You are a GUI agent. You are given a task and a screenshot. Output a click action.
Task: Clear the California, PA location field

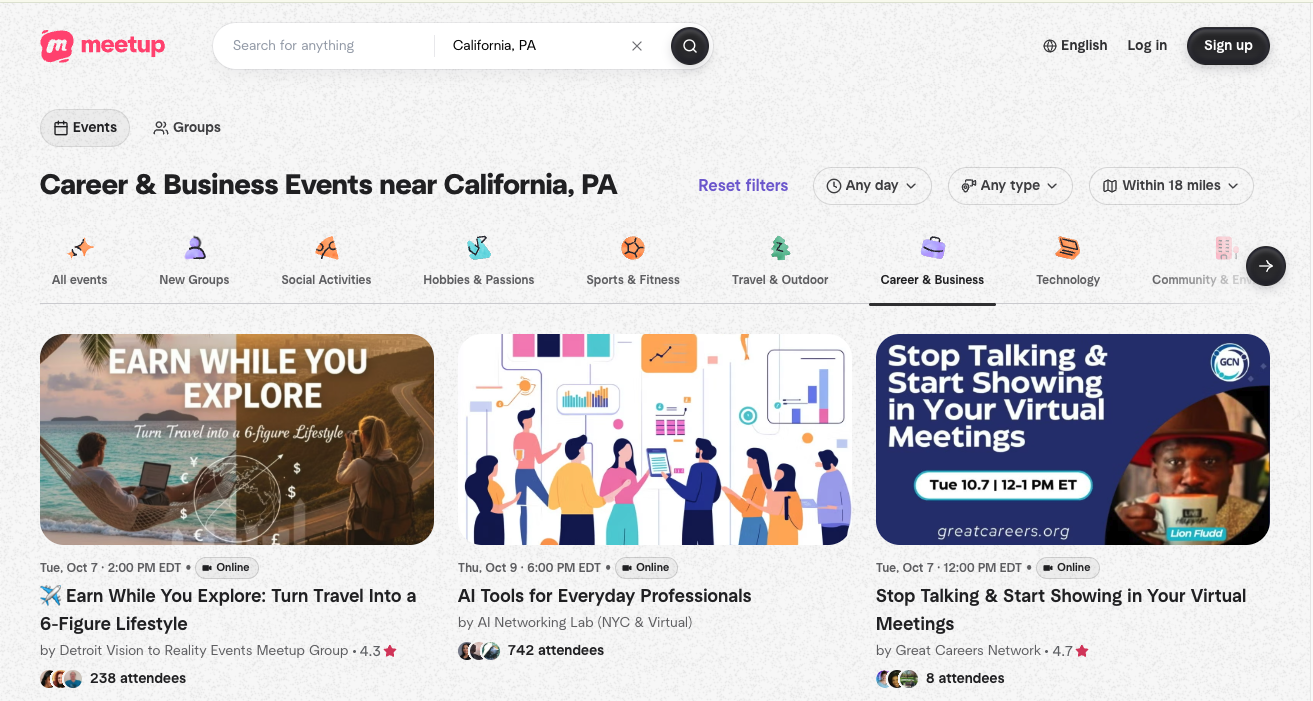coord(637,45)
